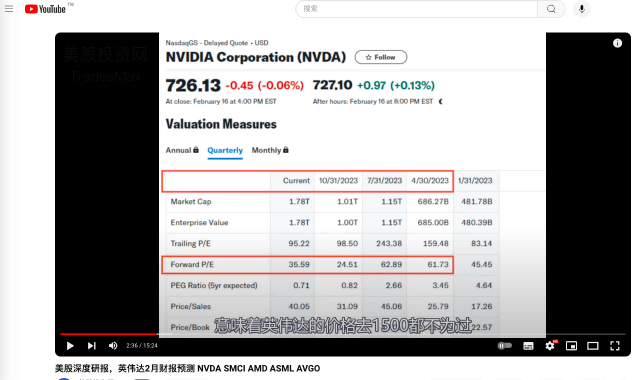Switch to theater mode view
This screenshot has width=639, height=380.
click(x=593, y=346)
